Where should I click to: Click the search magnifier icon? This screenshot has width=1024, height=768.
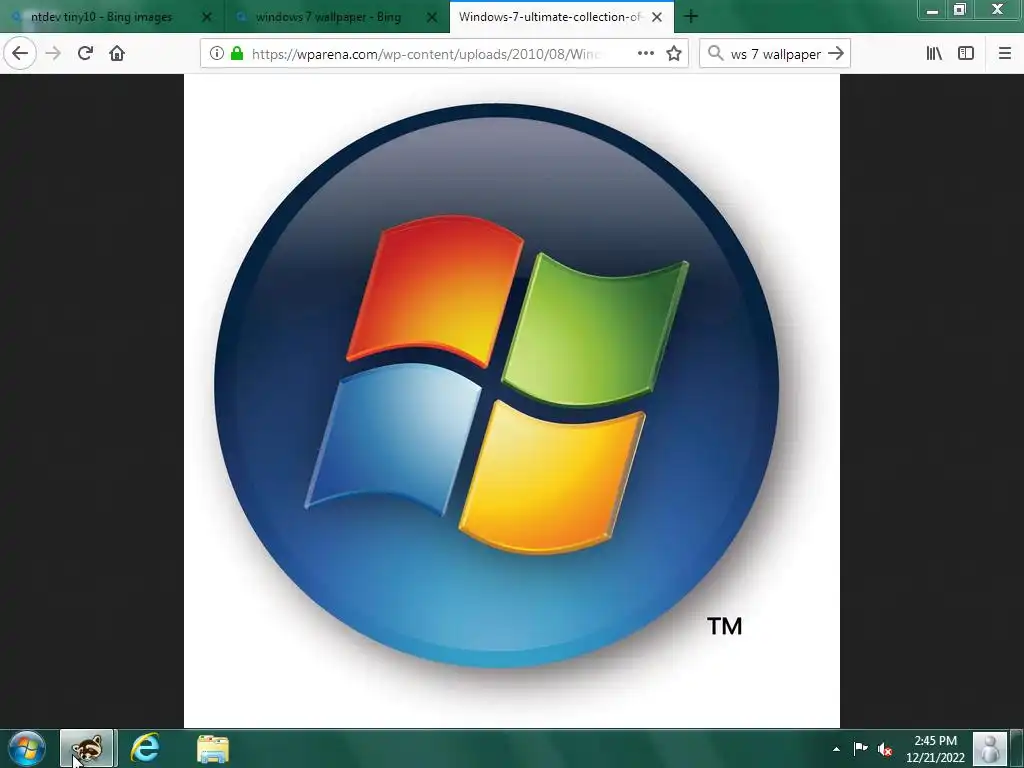click(x=716, y=54)
